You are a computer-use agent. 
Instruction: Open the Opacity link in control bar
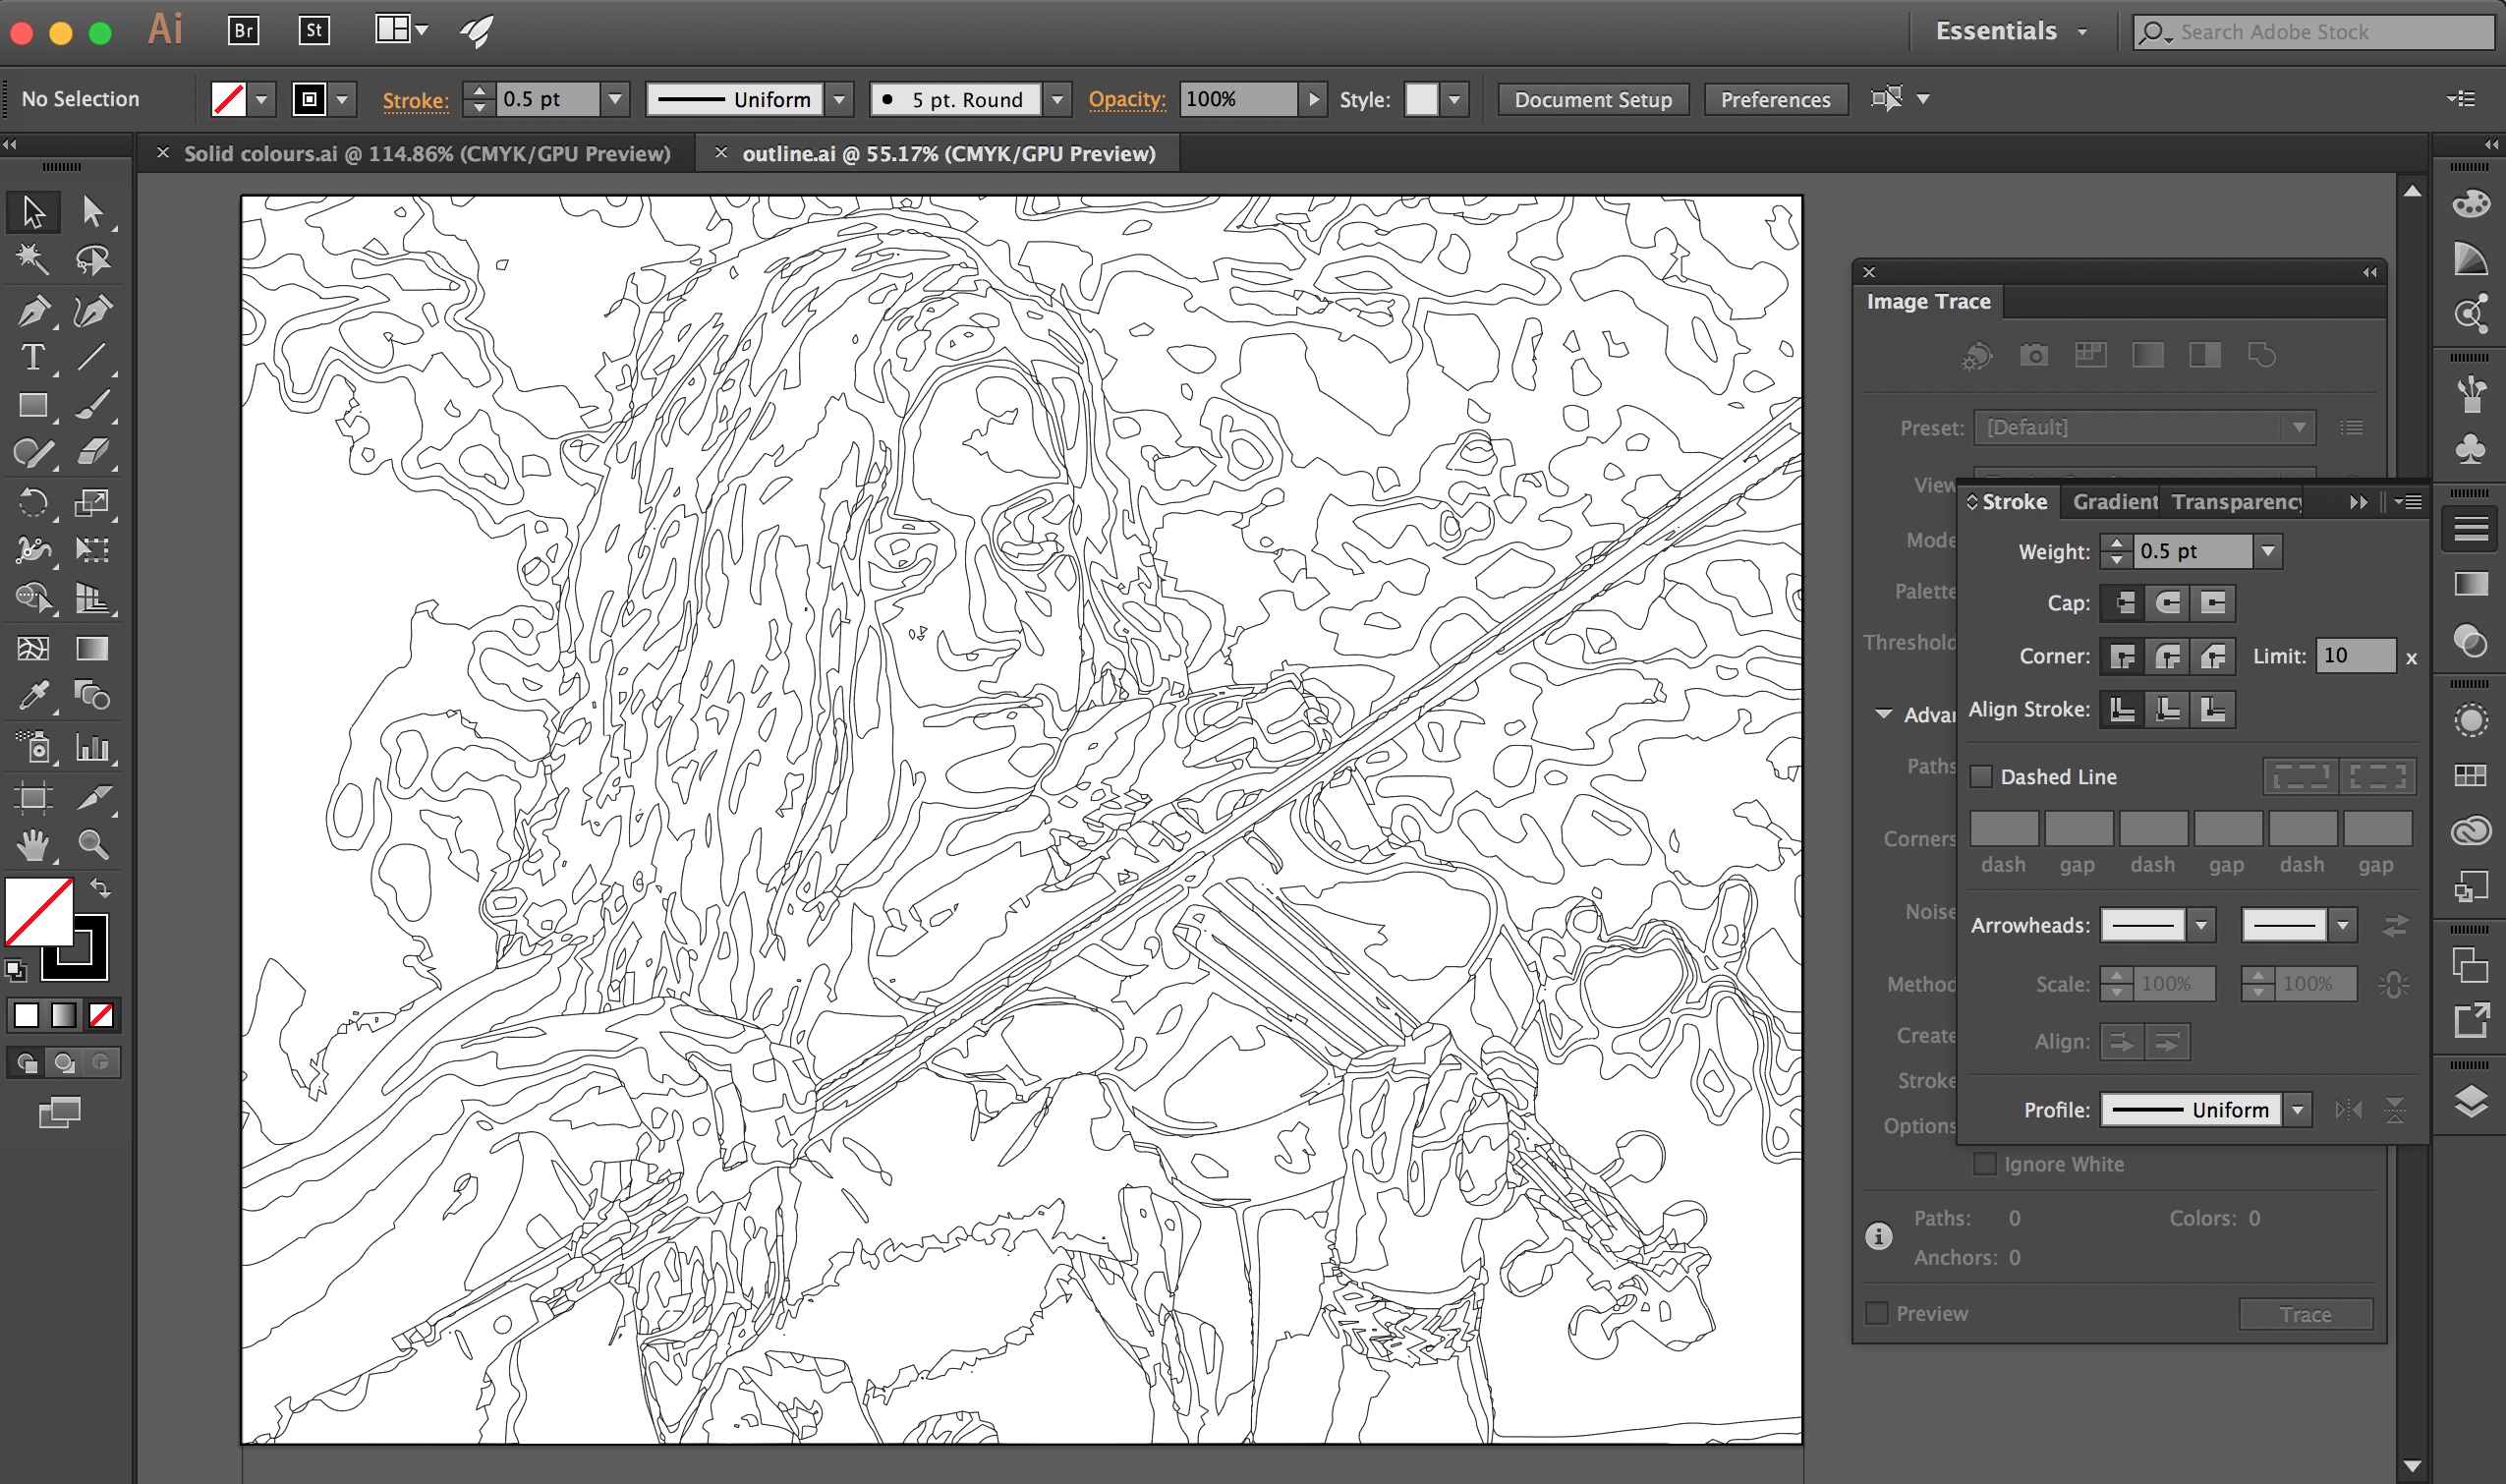(x=1126, y=99)
